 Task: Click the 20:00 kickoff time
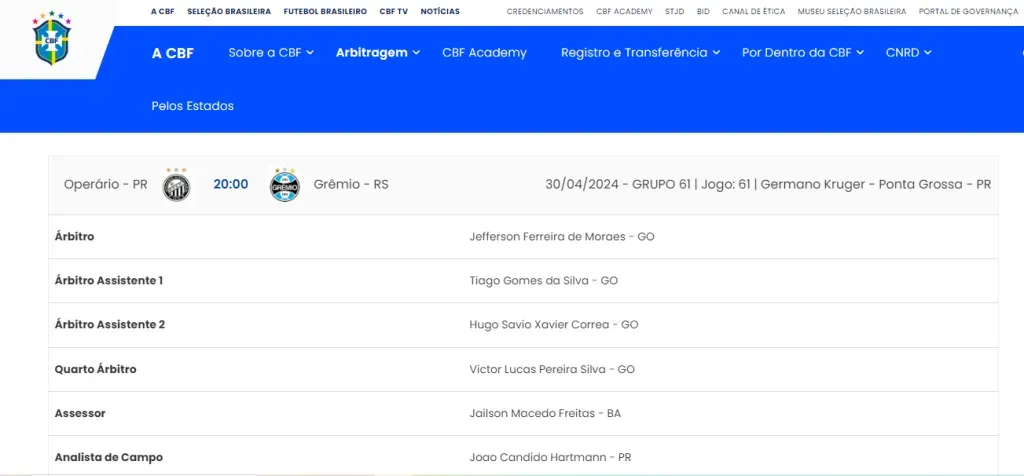pyautogui.click(x=231, y=185)
